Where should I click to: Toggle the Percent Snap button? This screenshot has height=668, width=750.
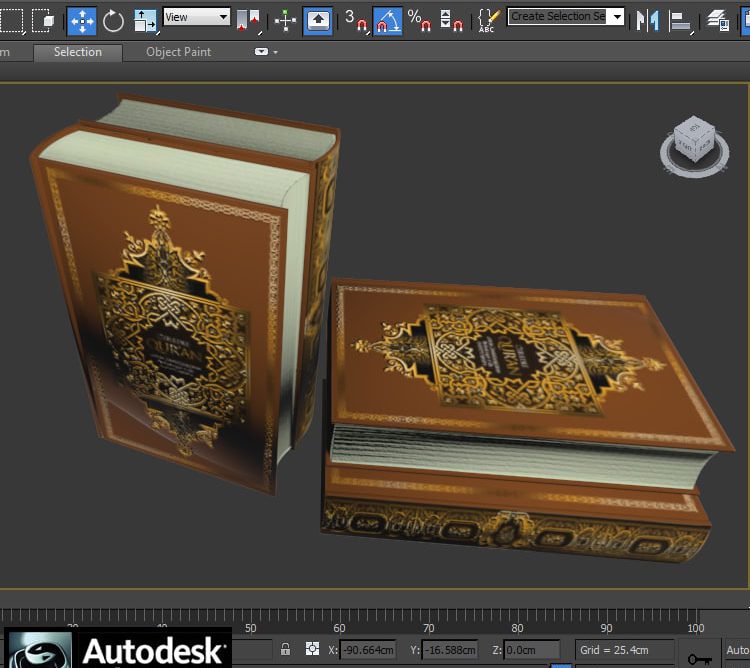(x=418, y=20)
